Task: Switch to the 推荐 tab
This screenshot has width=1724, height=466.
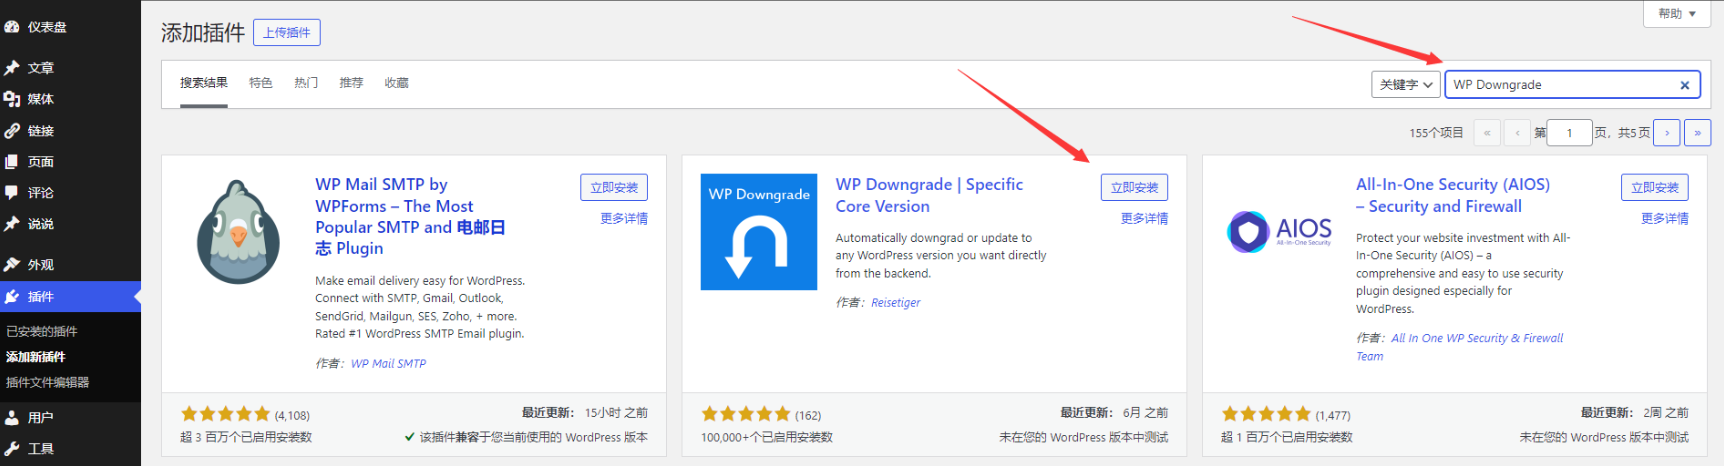Action: [351, 83]
